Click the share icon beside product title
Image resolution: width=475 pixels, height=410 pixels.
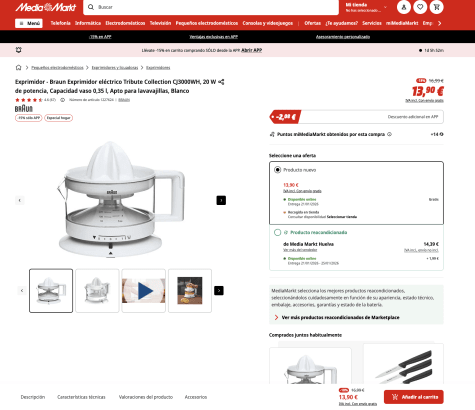[221, 82]
